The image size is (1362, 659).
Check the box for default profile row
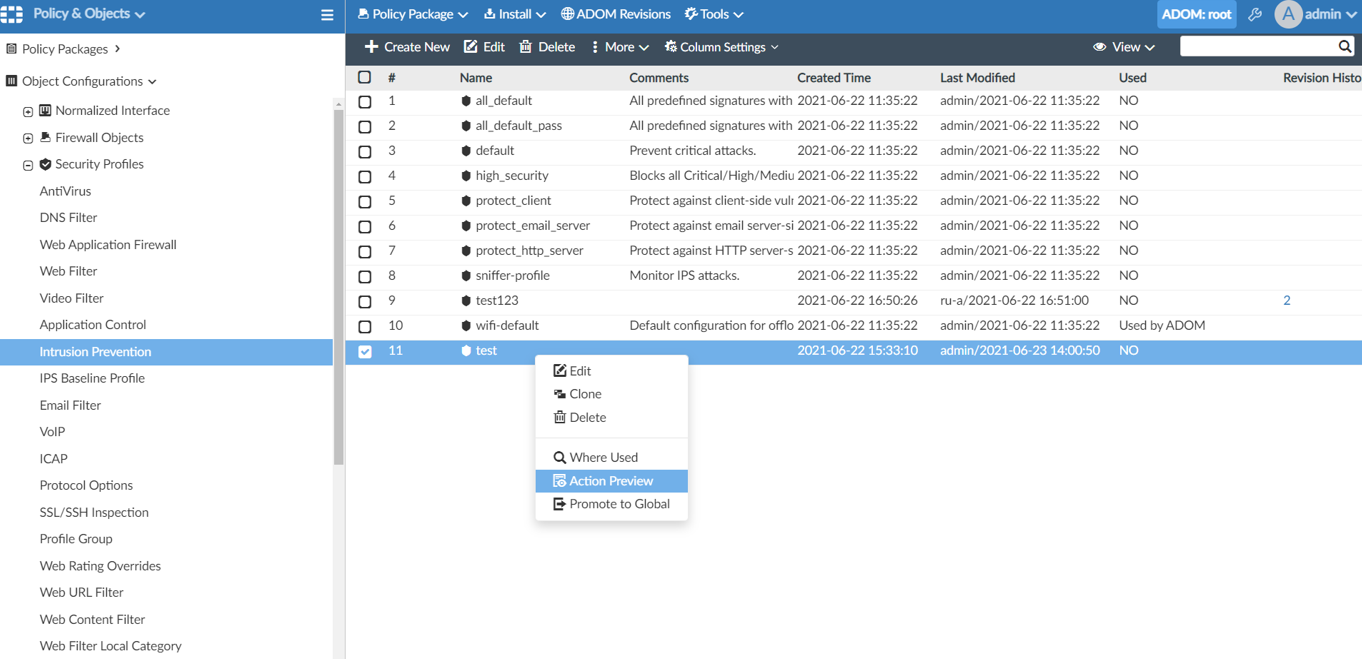point(365,152)
